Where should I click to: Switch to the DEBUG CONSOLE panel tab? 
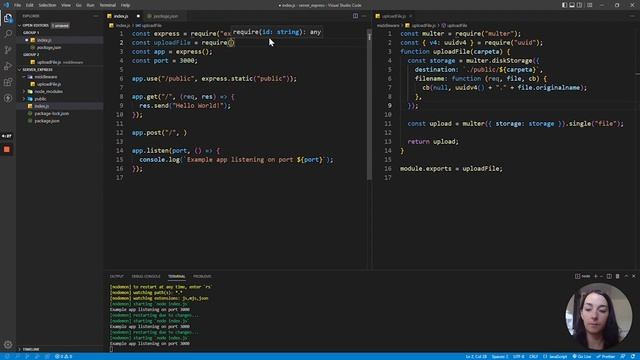pyautogui.click(x=146, y=276)
